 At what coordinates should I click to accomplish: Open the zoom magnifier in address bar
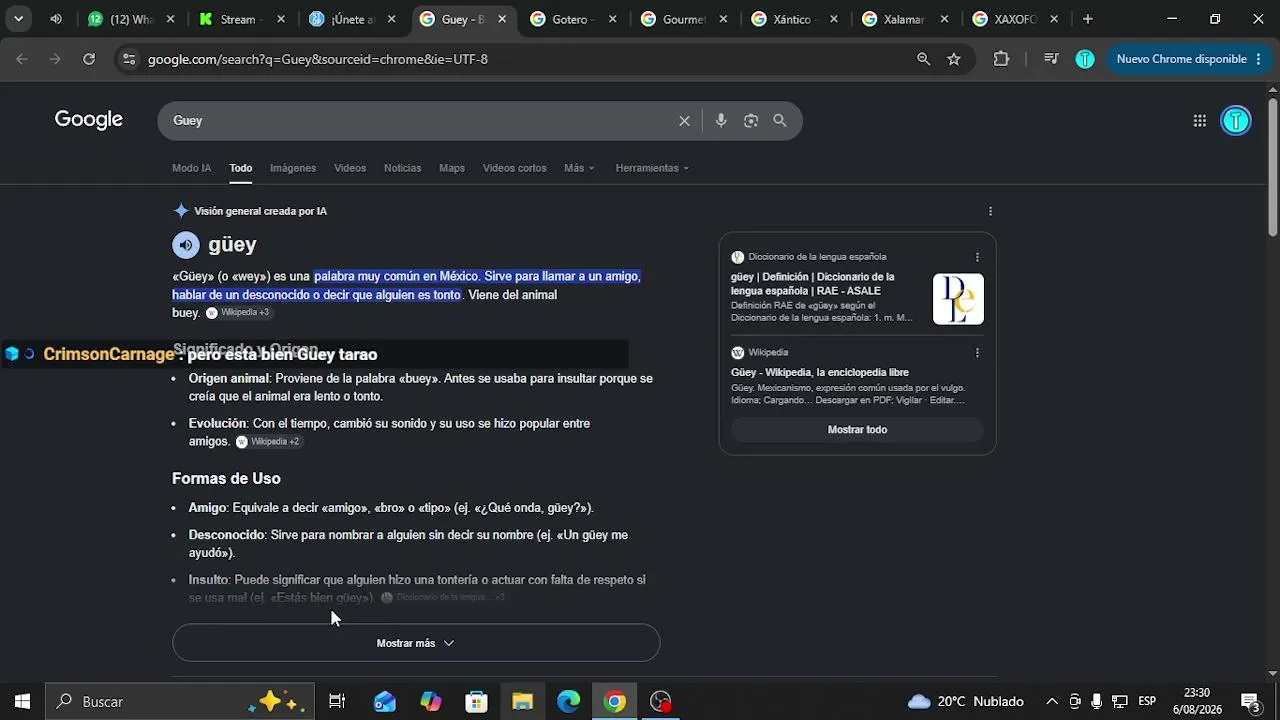pos(924,59)
